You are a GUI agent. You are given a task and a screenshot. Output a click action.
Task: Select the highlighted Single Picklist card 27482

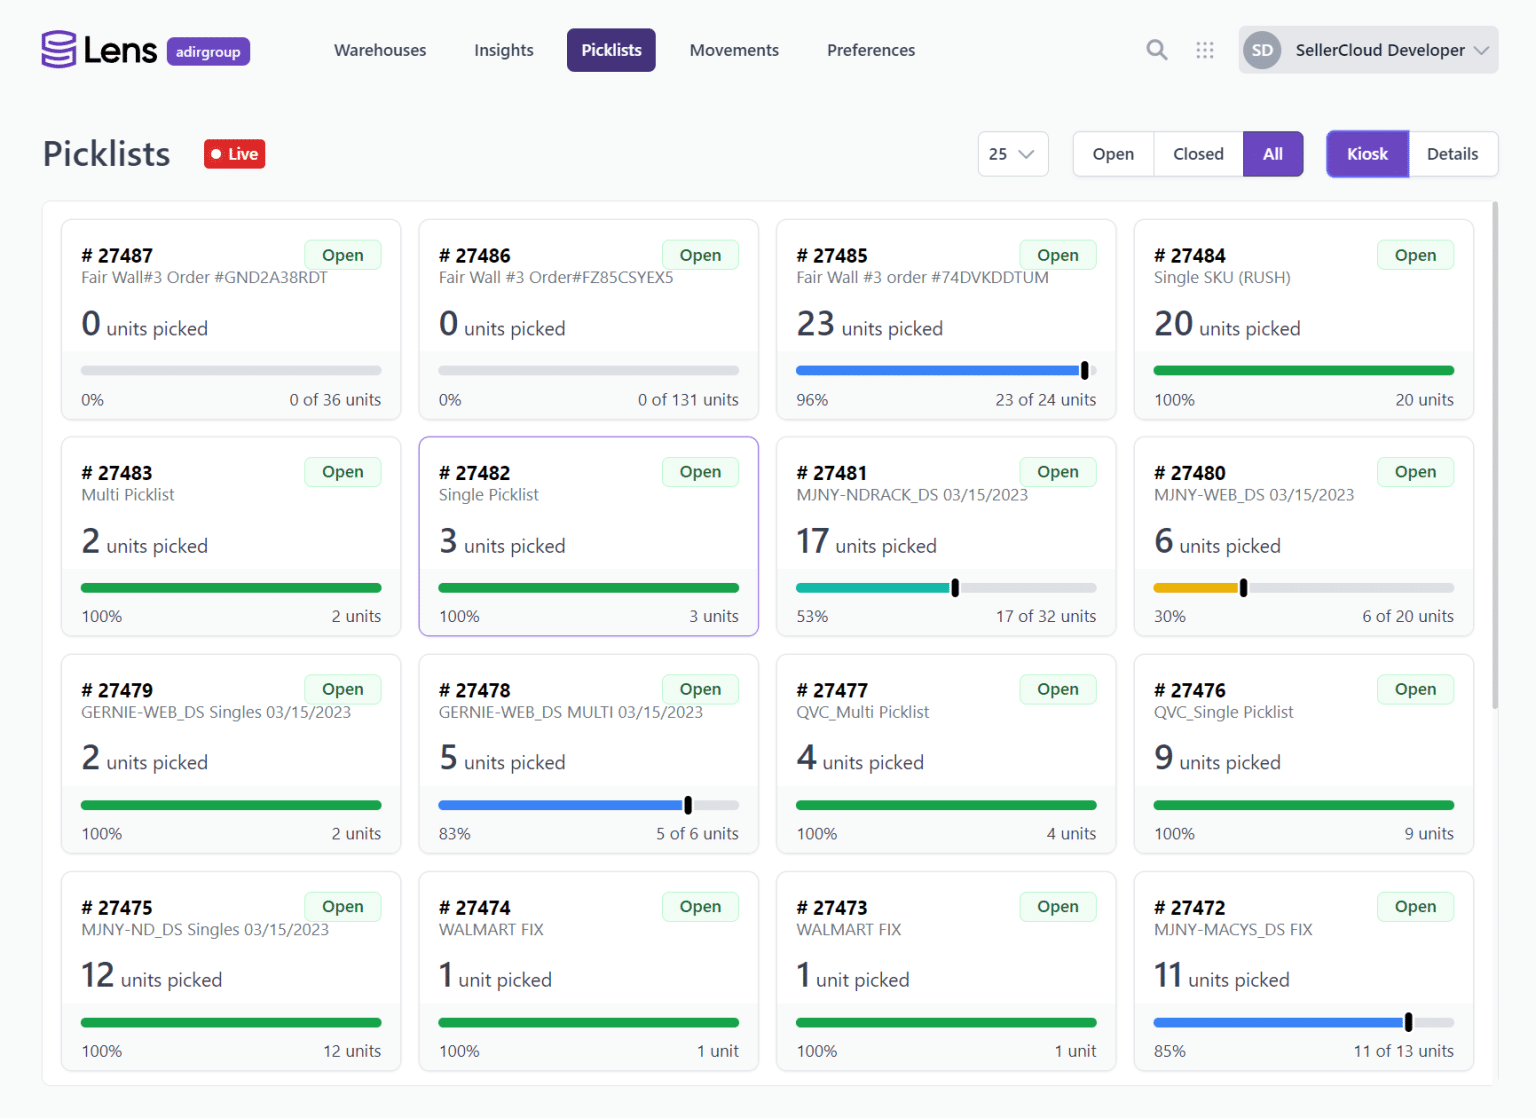[588, 537]
